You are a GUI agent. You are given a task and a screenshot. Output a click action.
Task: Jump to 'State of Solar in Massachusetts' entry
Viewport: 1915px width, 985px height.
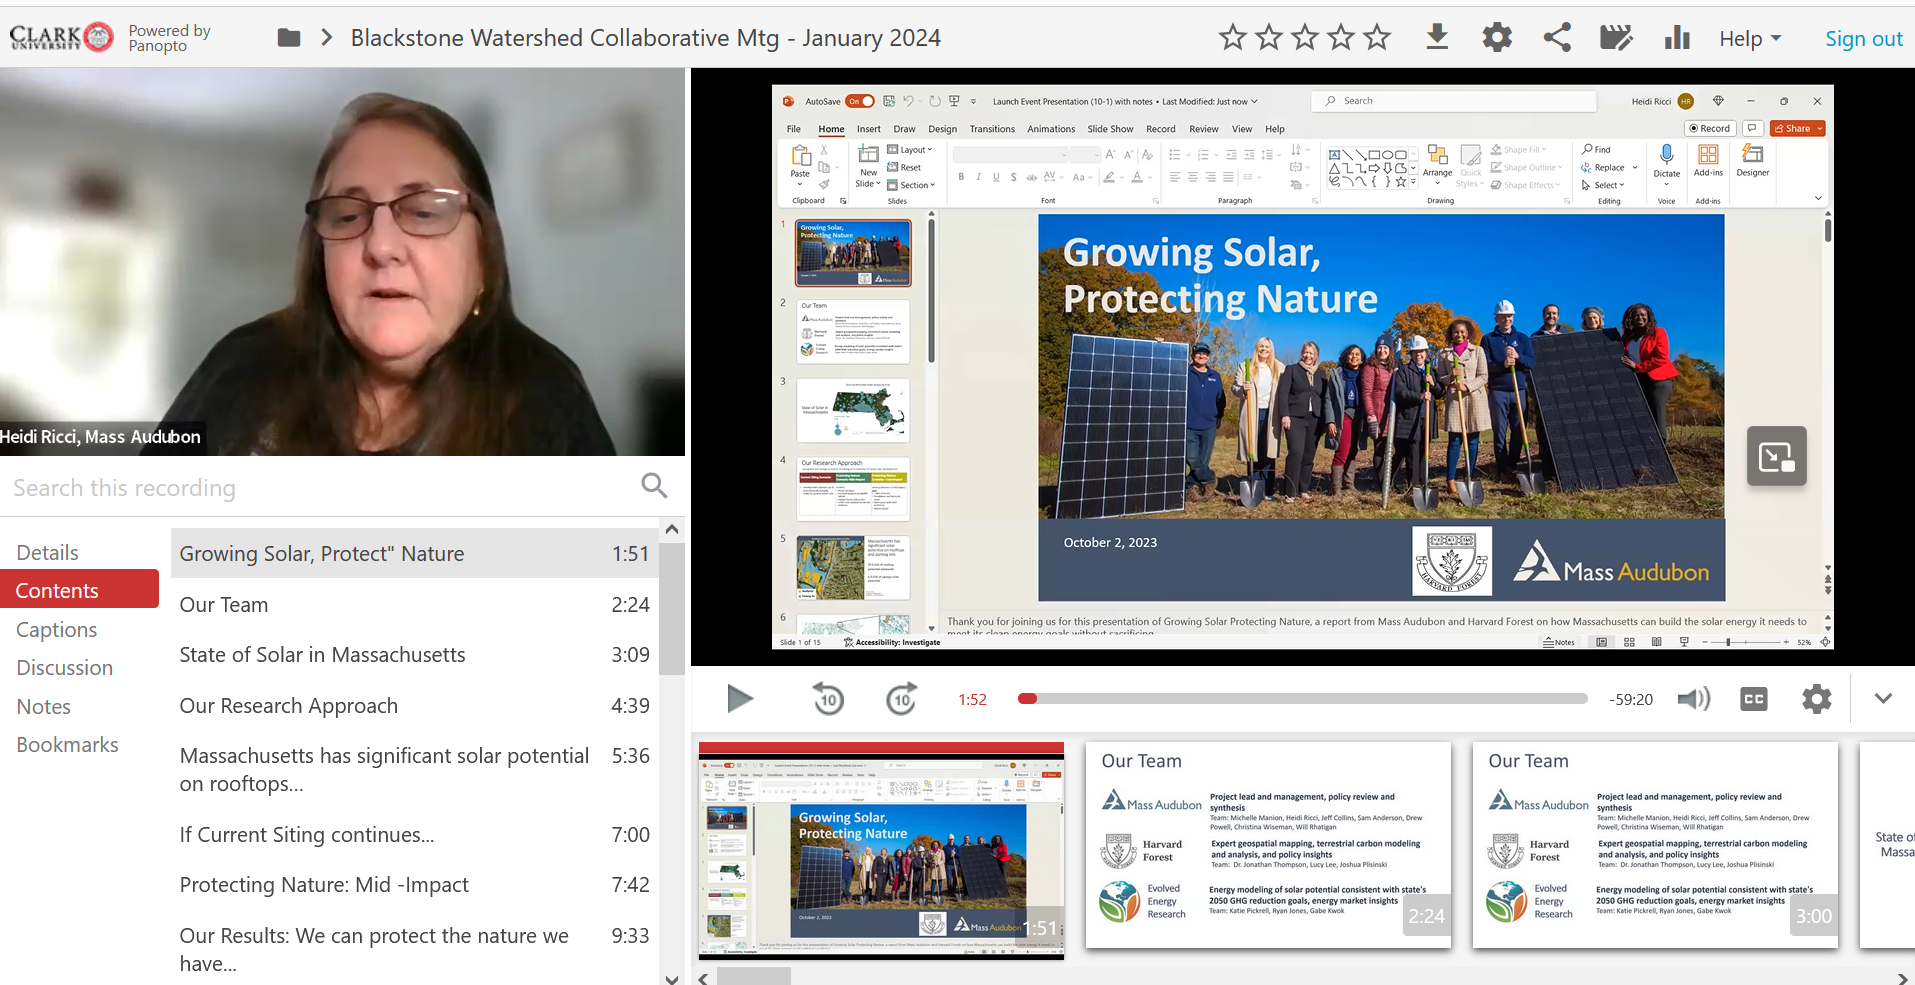pyautogui.click(x=414, y=655)
